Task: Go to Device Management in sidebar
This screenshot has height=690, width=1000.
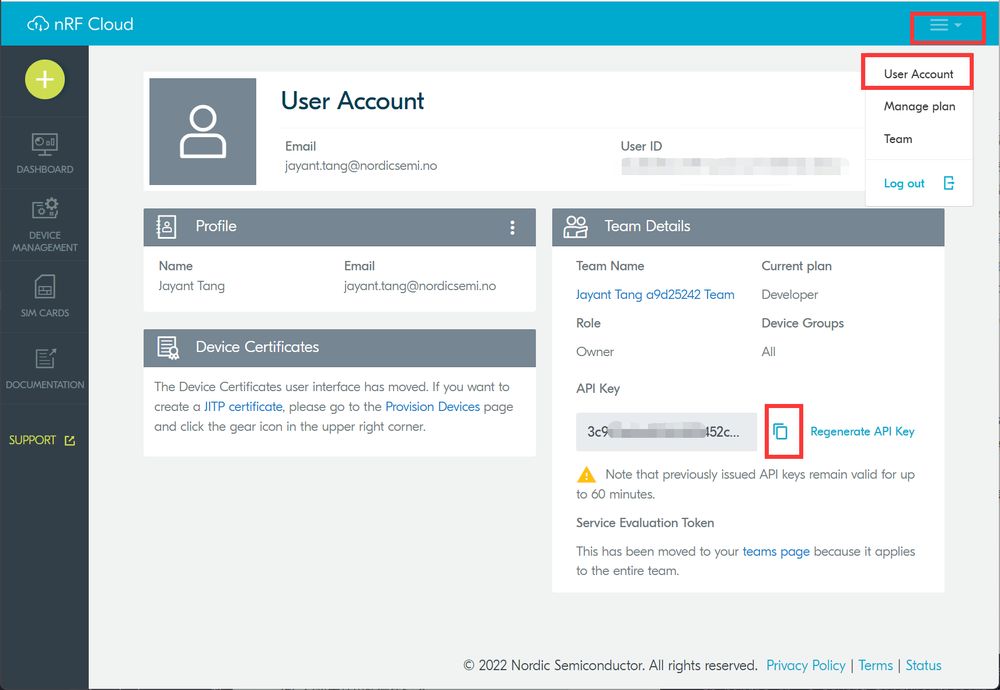Action: (x=45, y=224)
